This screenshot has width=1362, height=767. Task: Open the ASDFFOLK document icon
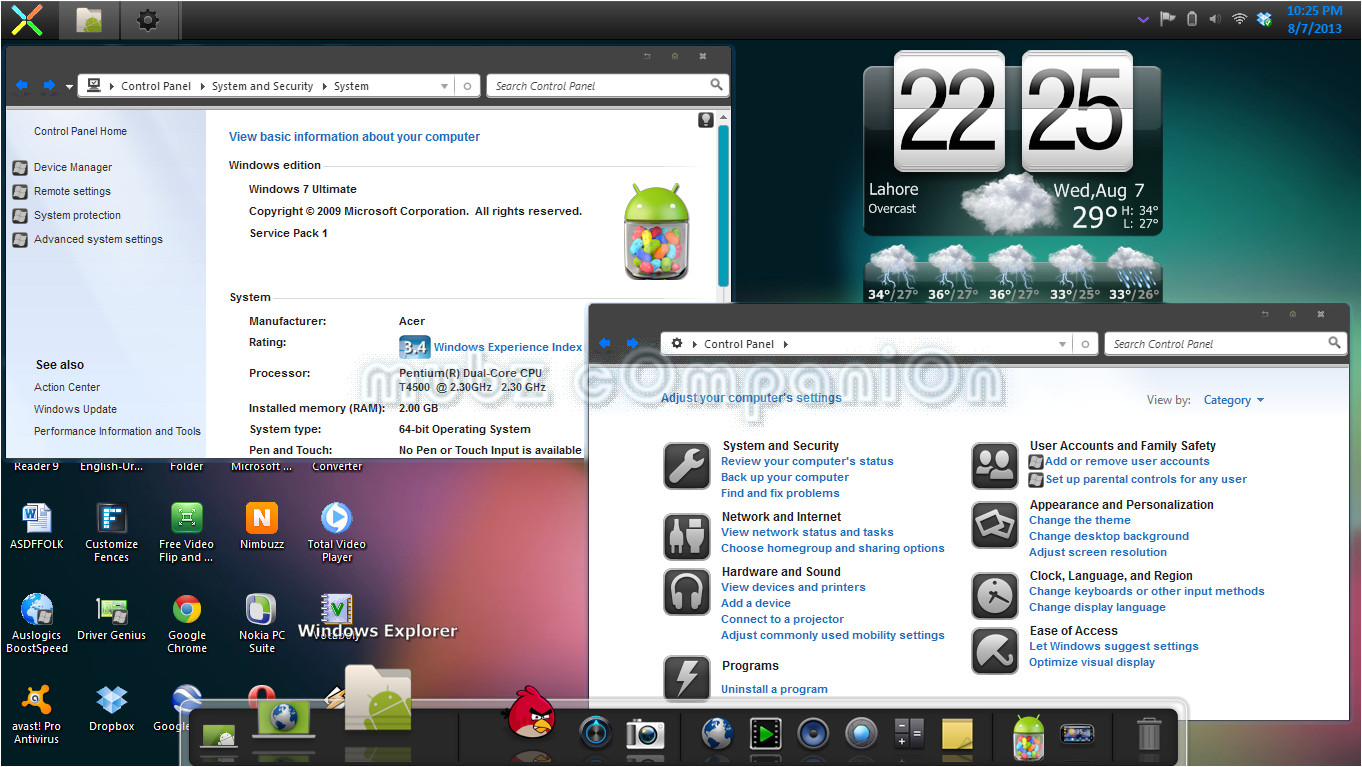tap(37, 526)
